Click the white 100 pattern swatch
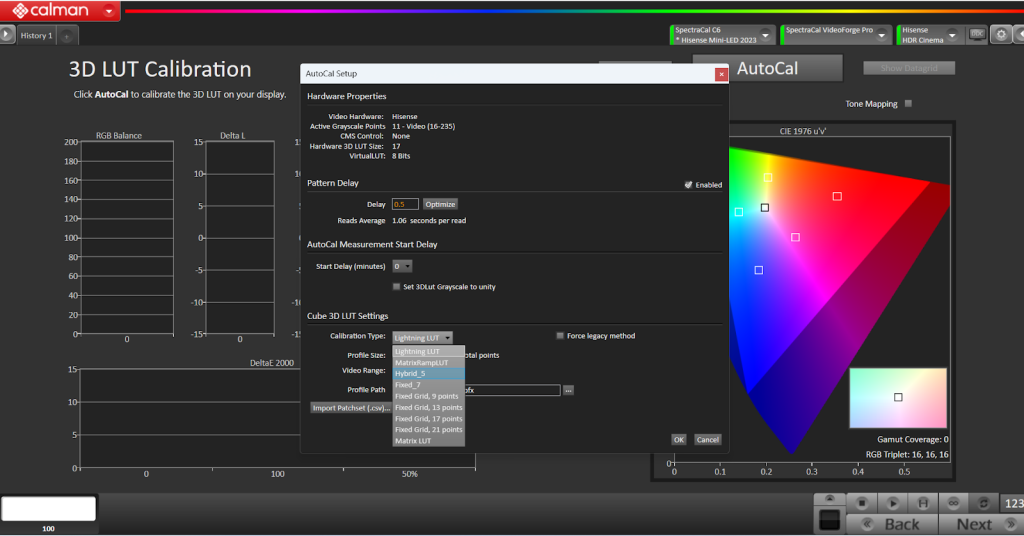The width and height of the screenshot is (1024, 536). 48,509
